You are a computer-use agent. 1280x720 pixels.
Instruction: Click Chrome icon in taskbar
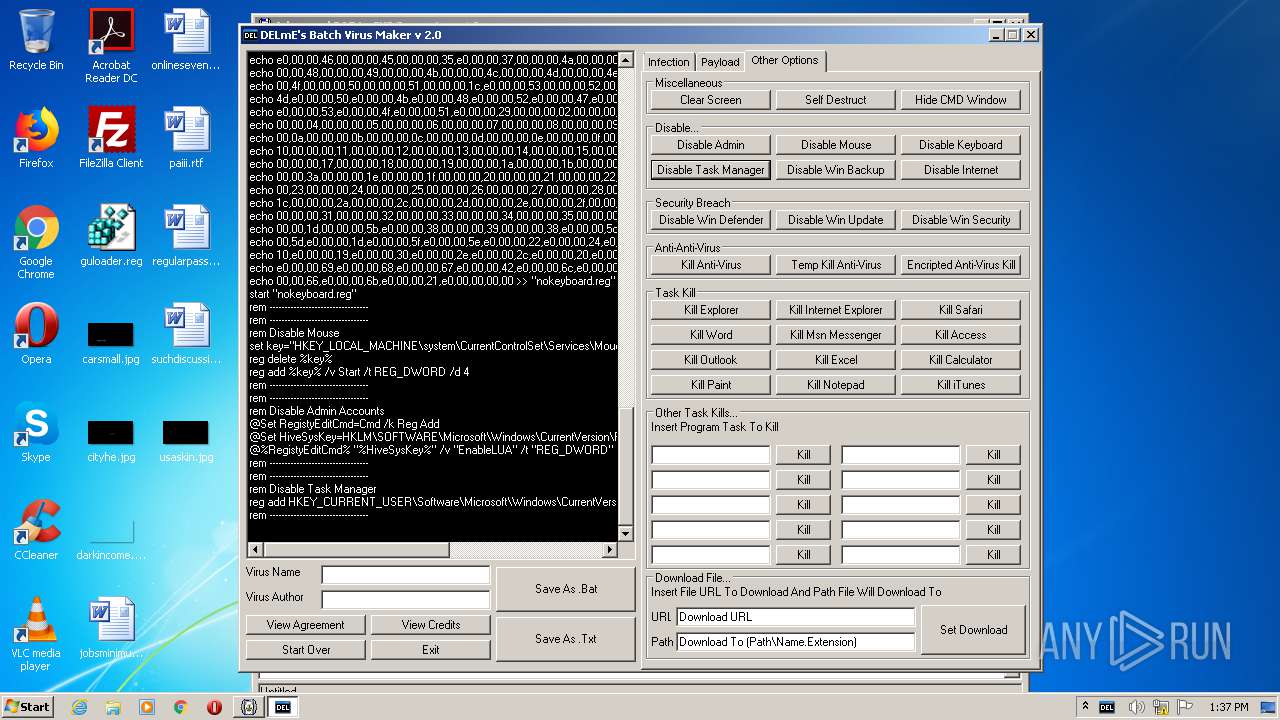click(x=181, y=707)
